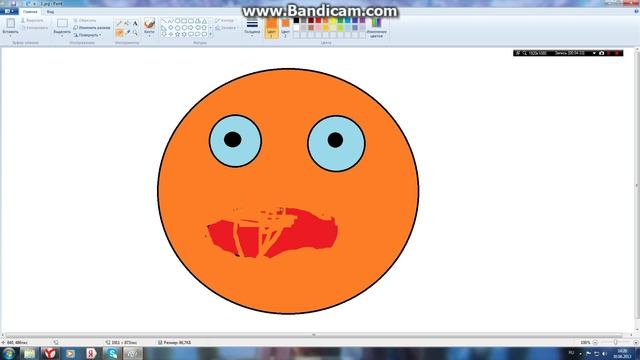Expand the shapes gallery more arrow
This screenshot has height=360, width=640.
pos(211,35)
